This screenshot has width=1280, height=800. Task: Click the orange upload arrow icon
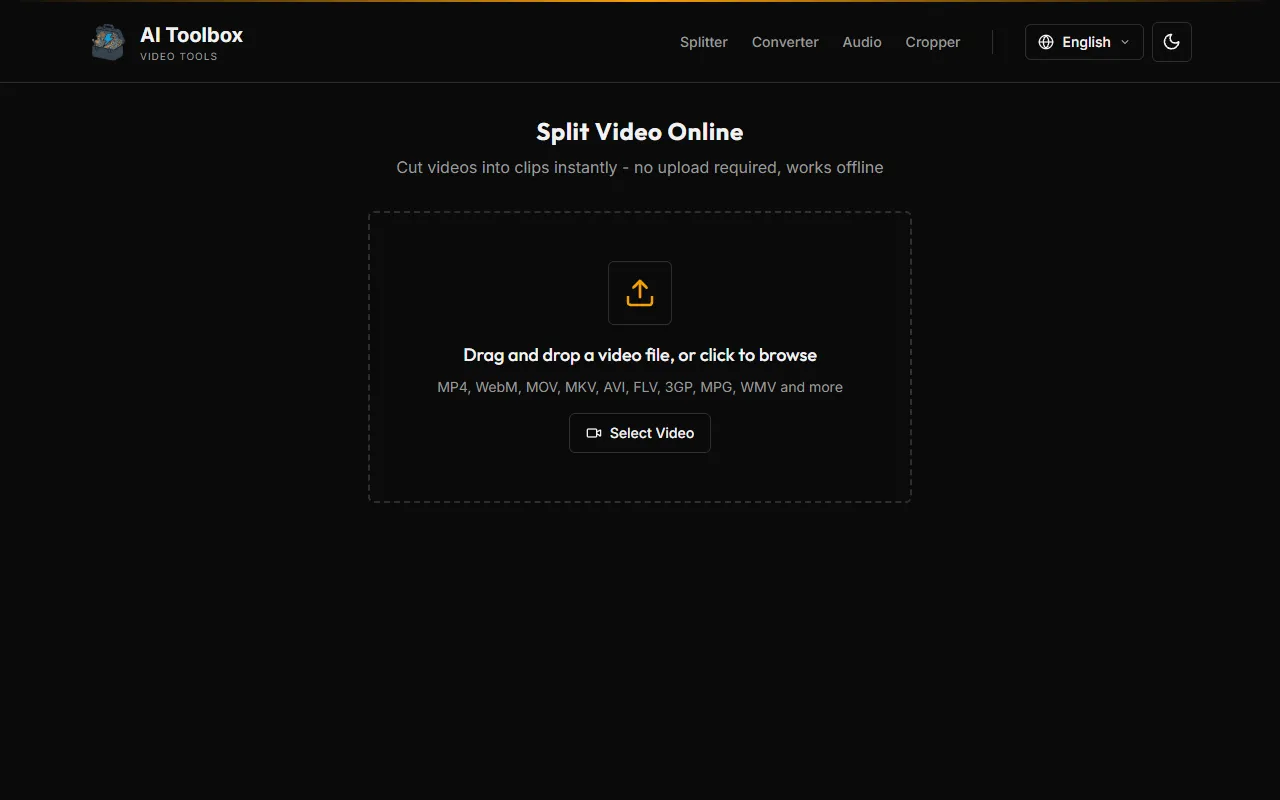click(640, 293)
